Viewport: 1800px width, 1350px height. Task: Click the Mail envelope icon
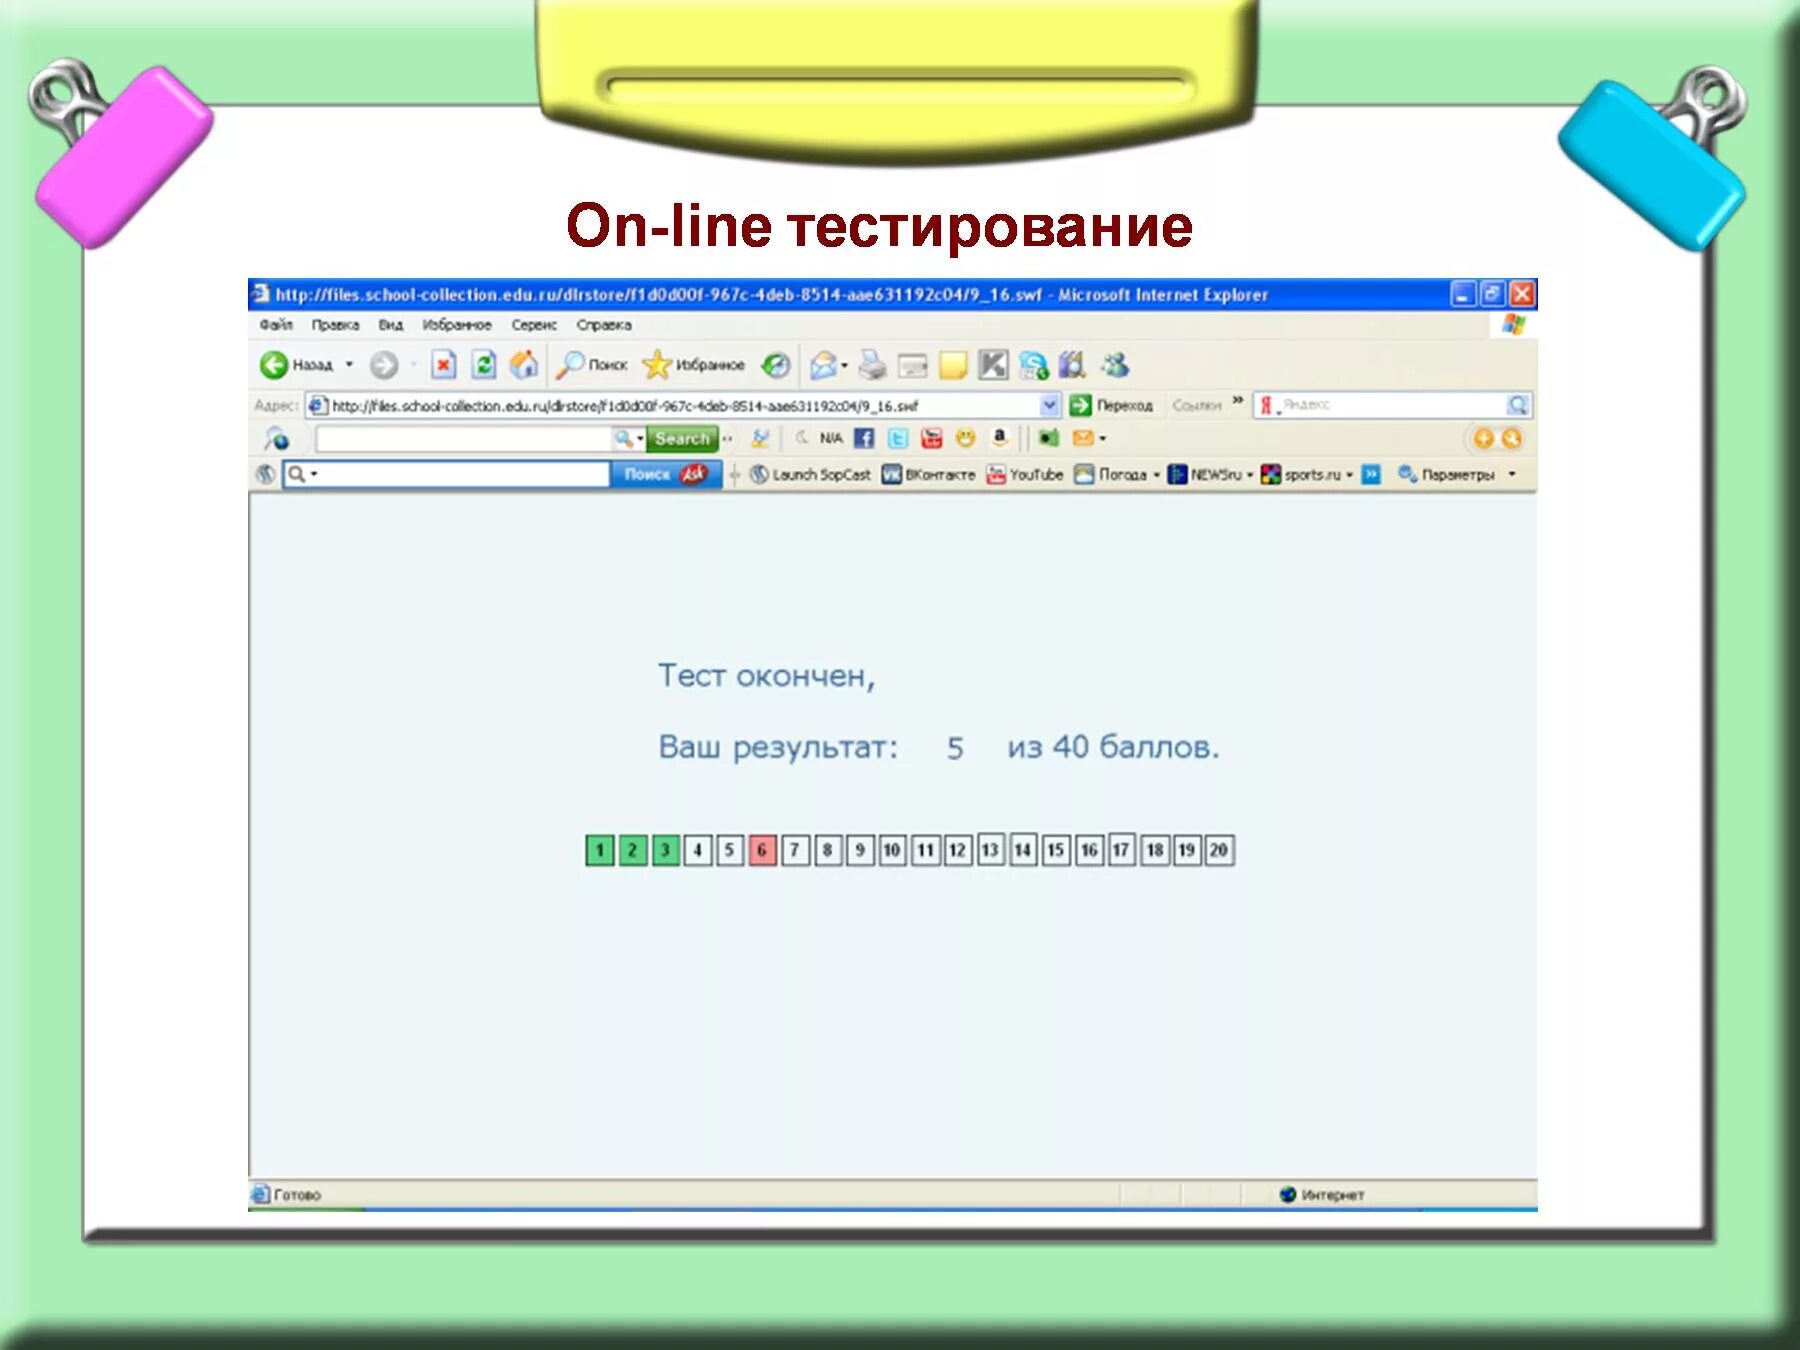[823, 365]
